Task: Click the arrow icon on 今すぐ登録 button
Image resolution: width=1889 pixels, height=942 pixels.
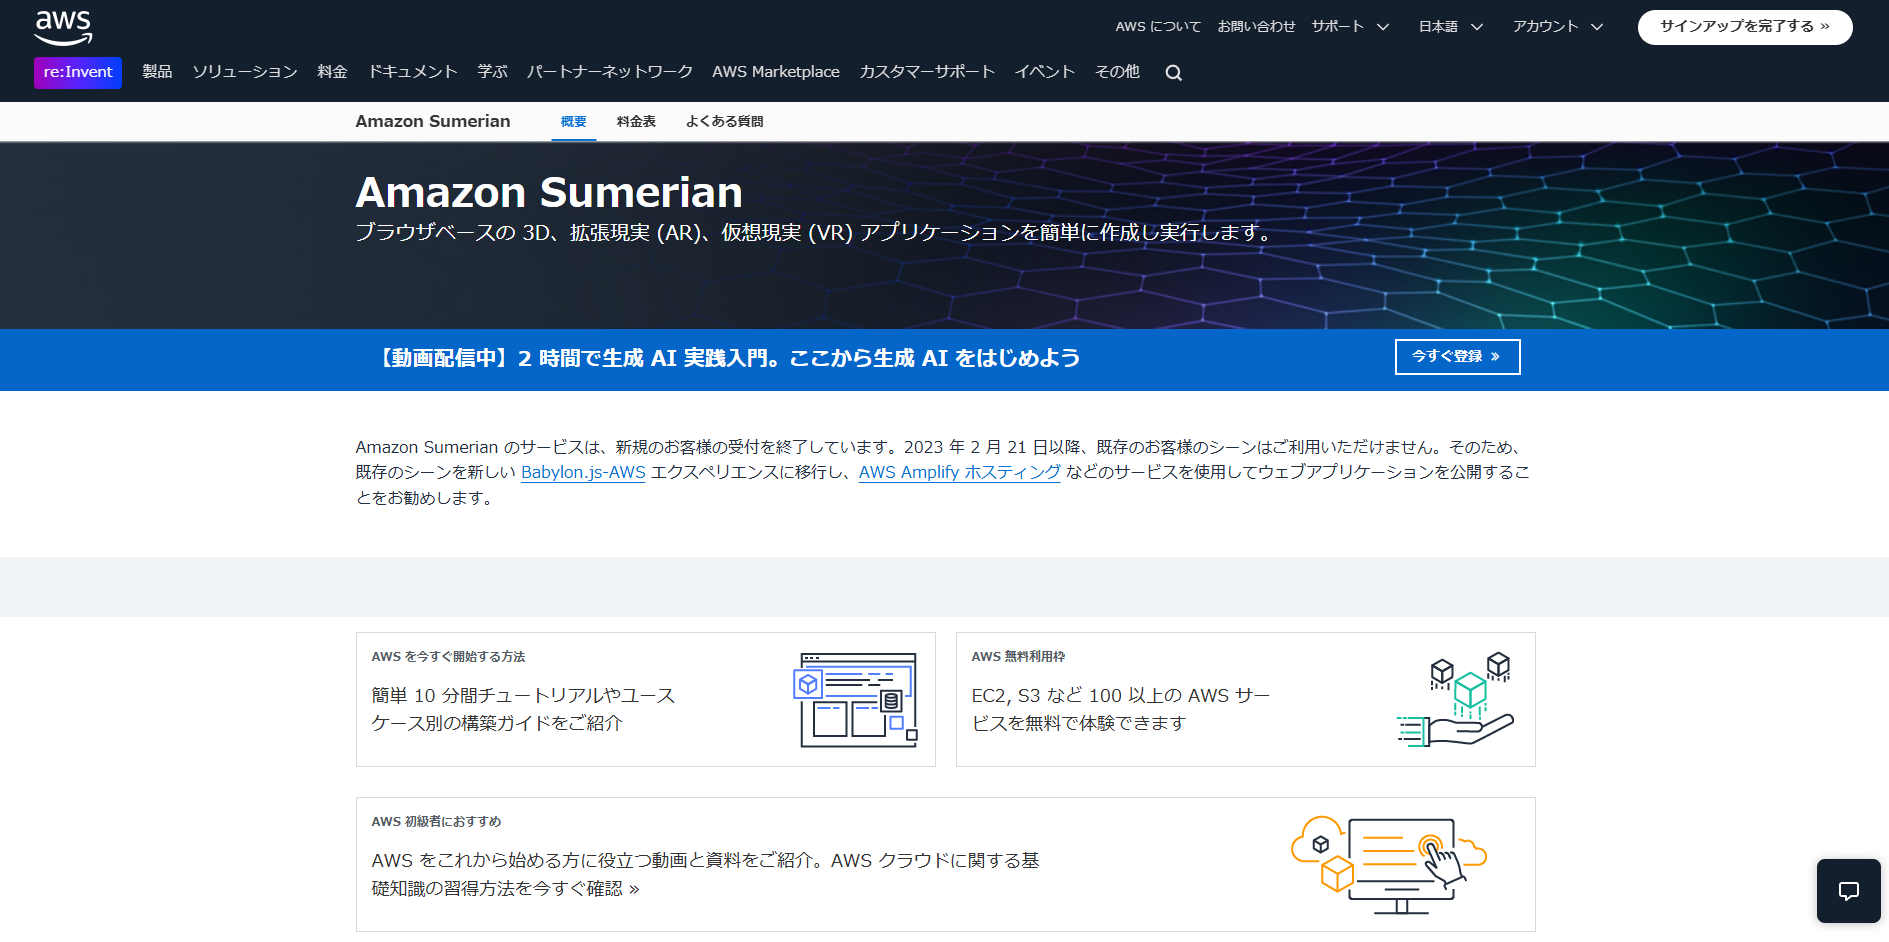Action: [x=1496, y=356]
